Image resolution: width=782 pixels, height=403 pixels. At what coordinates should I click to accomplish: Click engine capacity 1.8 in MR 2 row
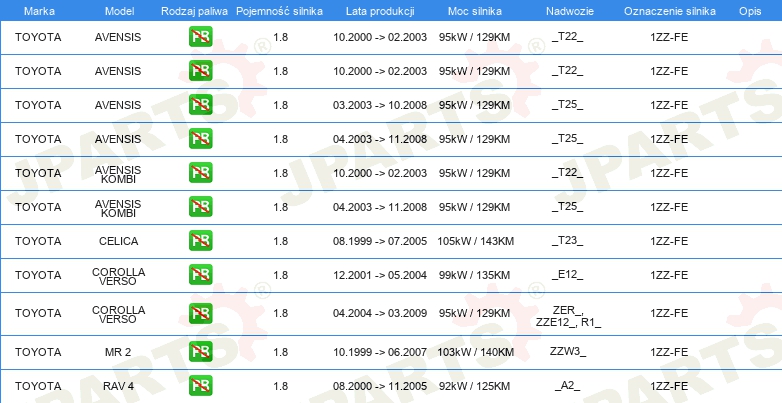pyautogui.click(x=281, y=352)
